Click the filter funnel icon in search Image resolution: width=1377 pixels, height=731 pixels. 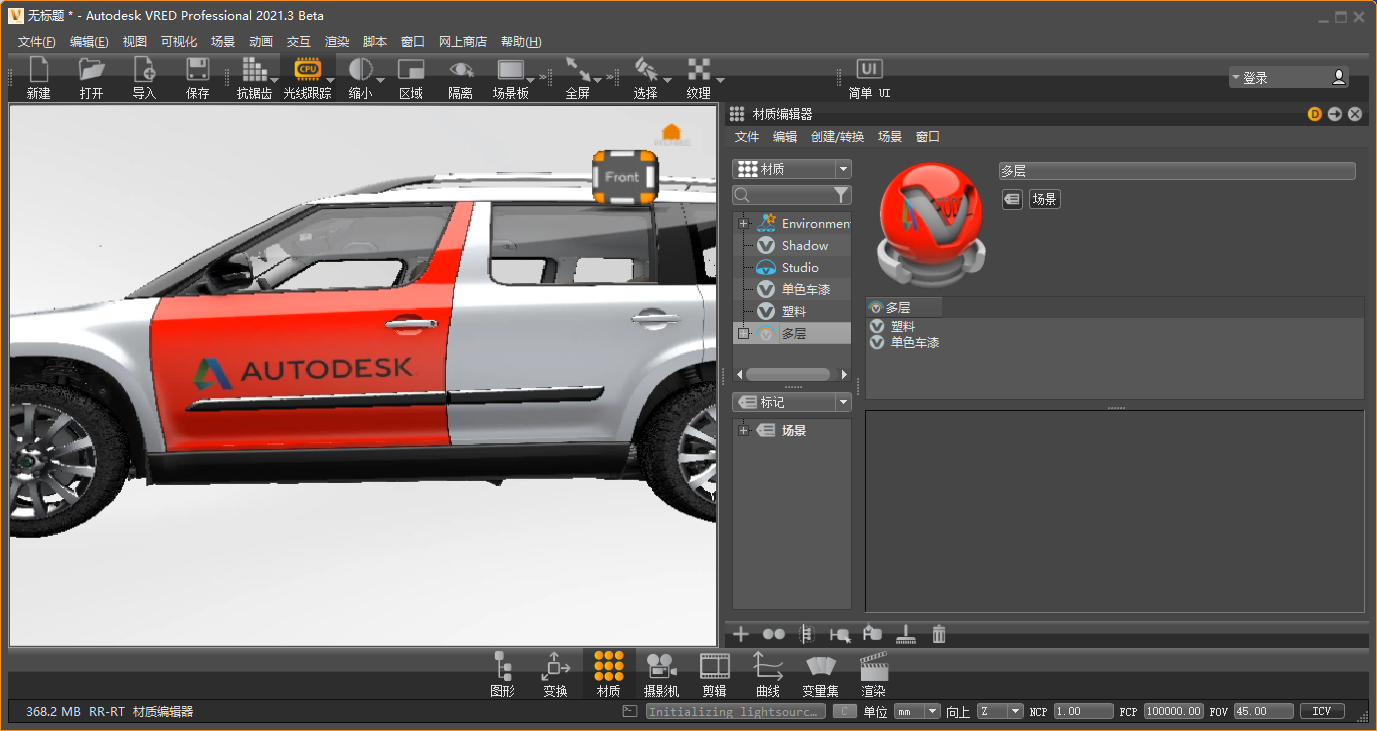point(842,195)
